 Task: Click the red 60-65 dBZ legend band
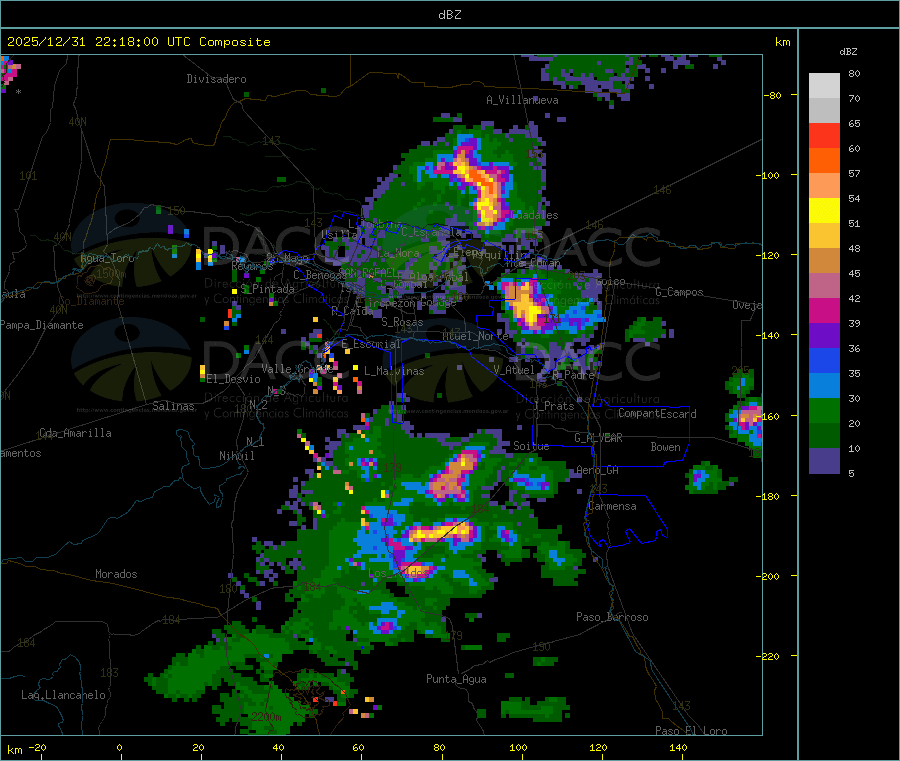[x=824, y=135]
